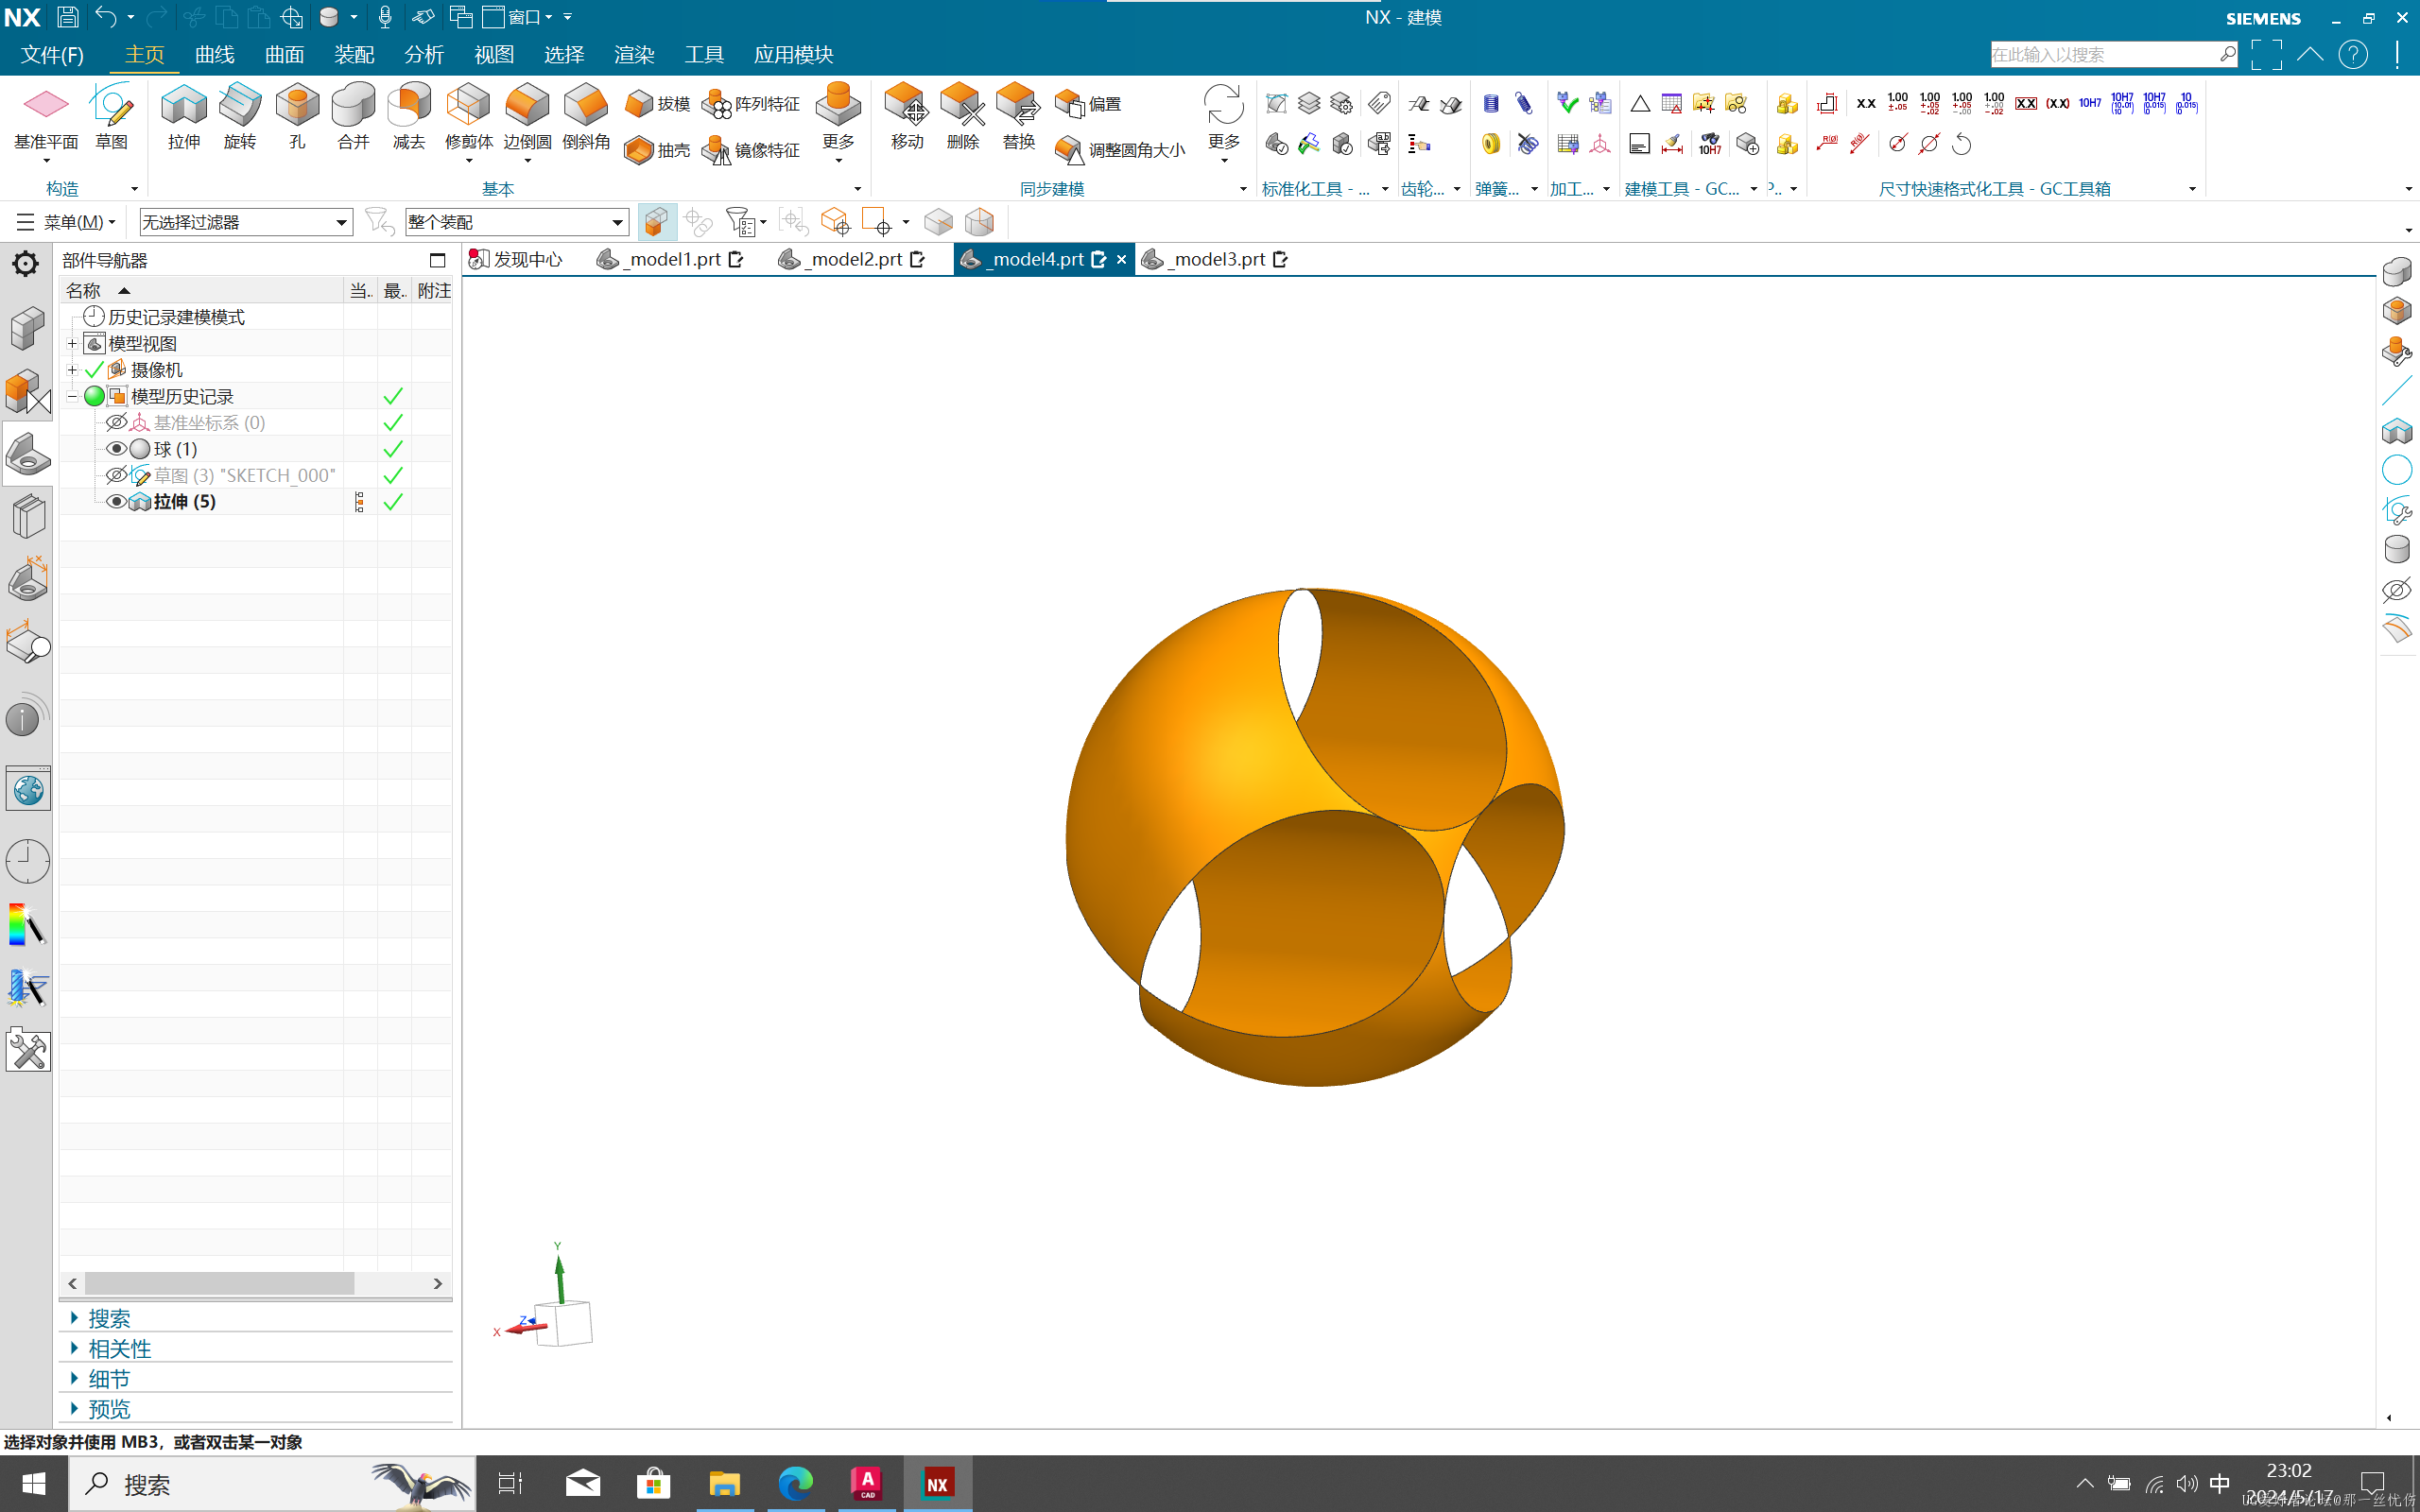The width and height of the screenshot is (2420, 1512).
Task: Select the Chamfer (倒斜角) tool
Action: point(586,117)
